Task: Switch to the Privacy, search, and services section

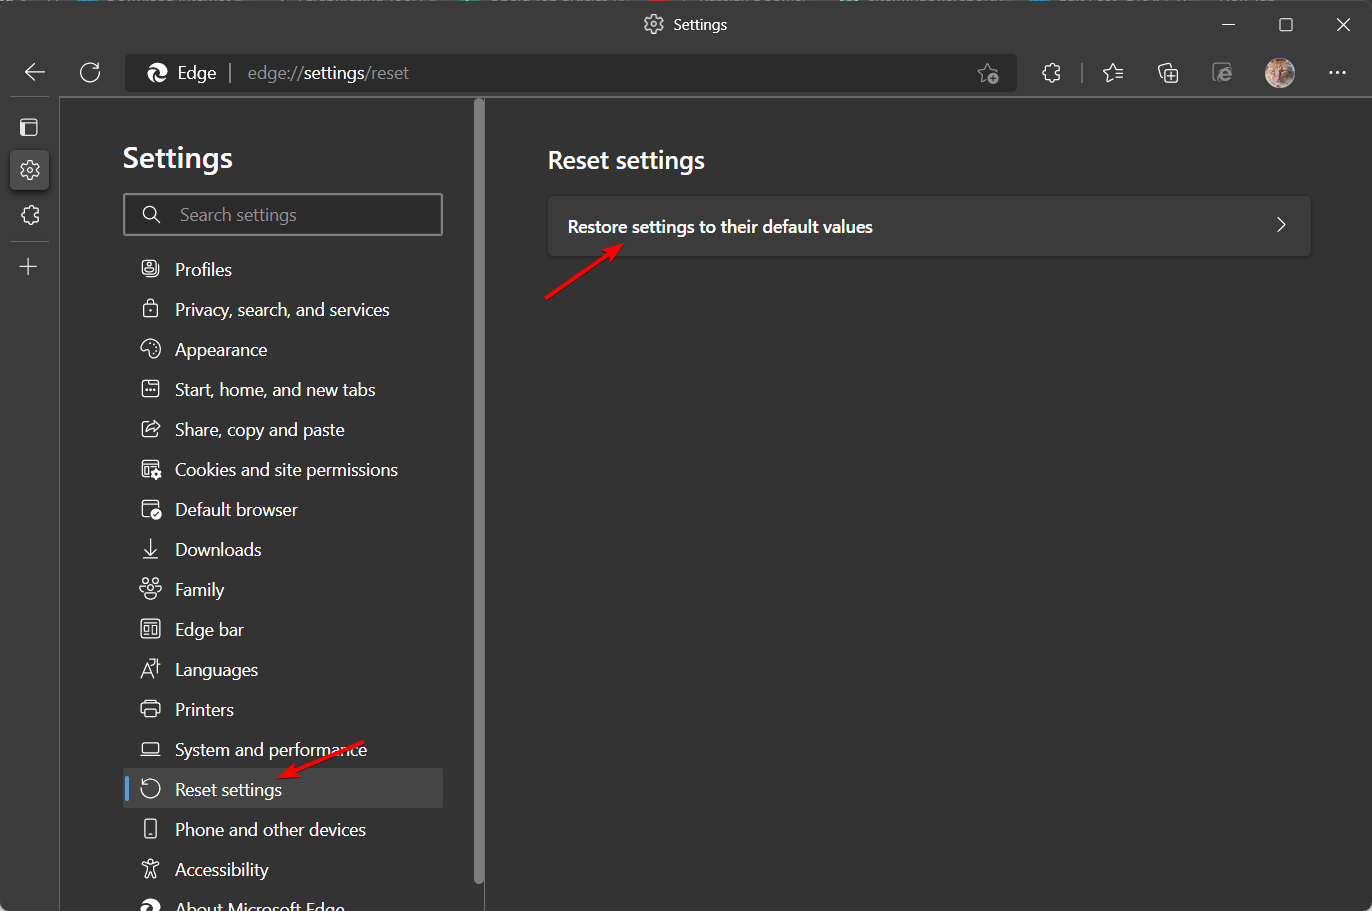Action: (282, 309)
